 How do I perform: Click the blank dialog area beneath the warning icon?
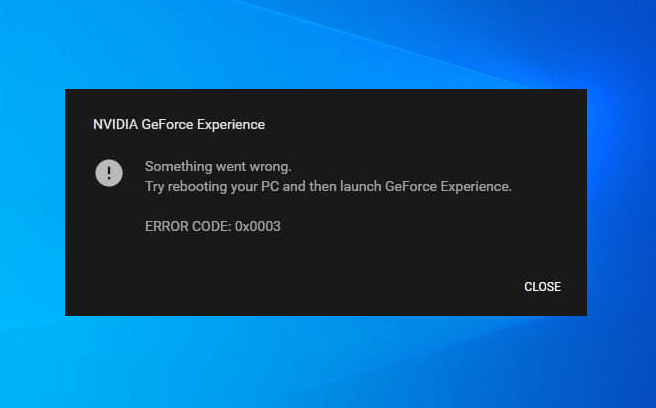point(109,250)
